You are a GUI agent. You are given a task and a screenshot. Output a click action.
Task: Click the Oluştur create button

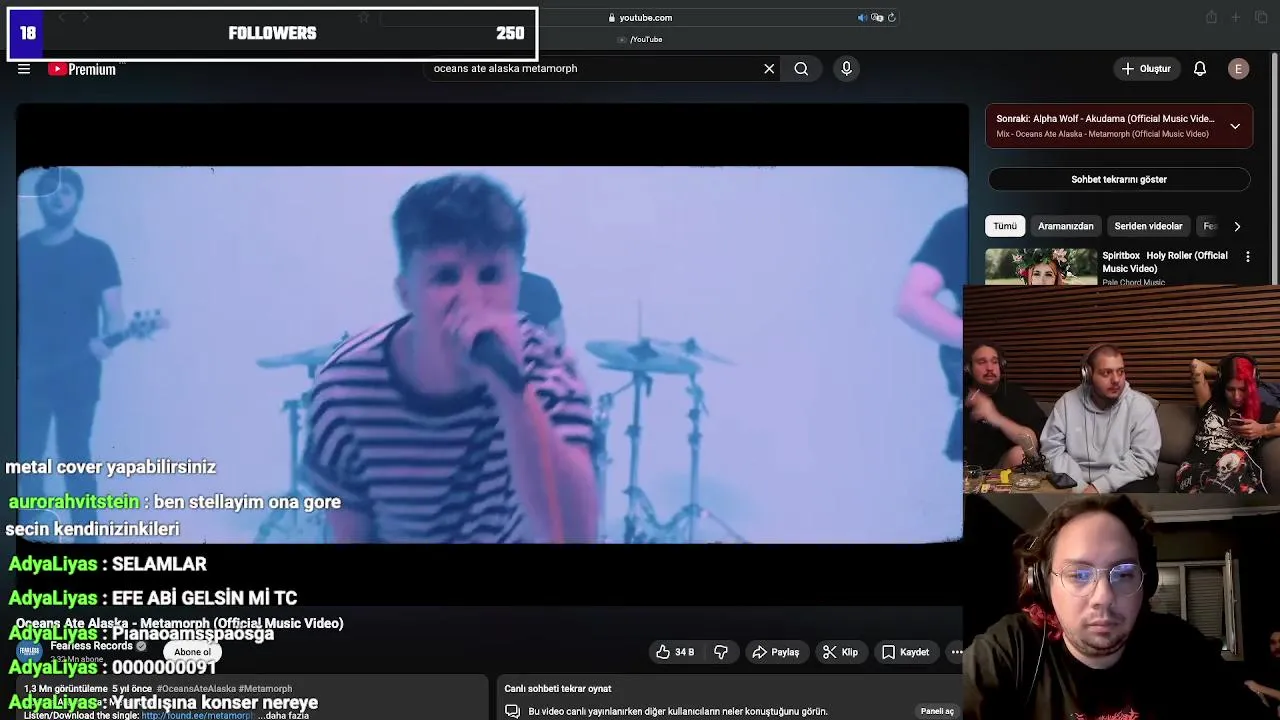point(1146,69)
